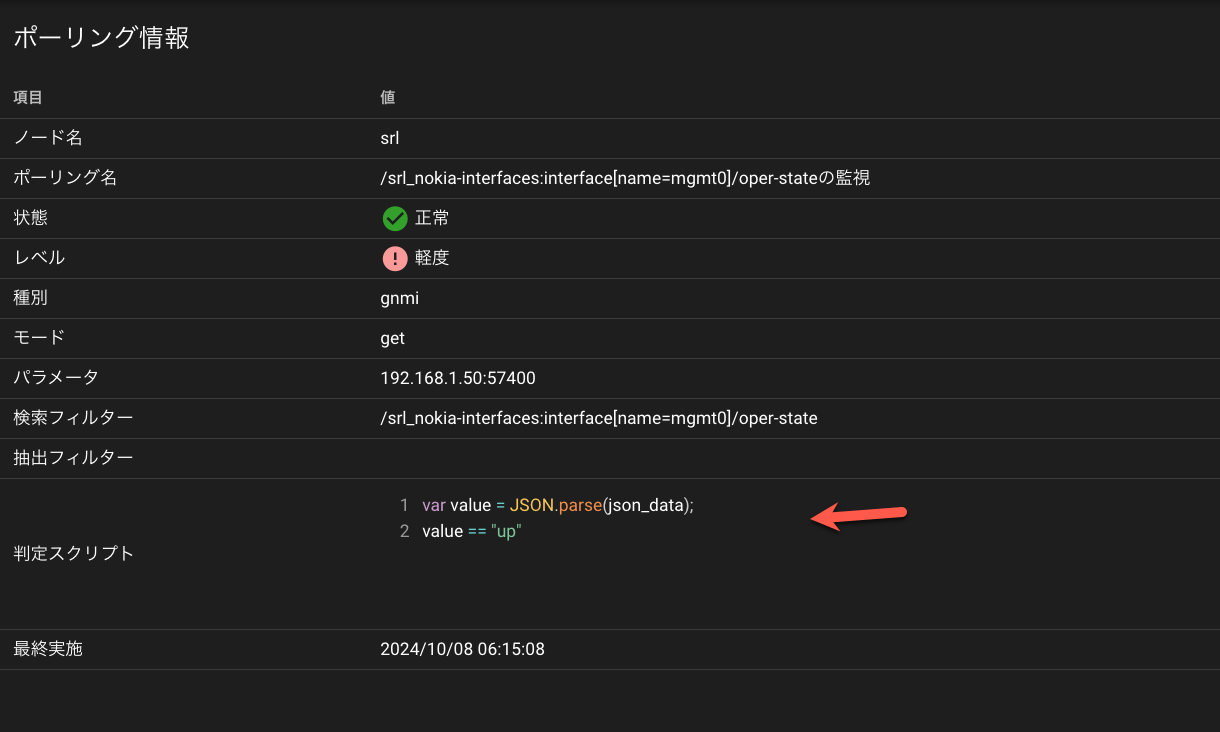Select the 値 column header
Image resolution: width=1220 pixels, height=732 pixels.
(x=388, y=98)
